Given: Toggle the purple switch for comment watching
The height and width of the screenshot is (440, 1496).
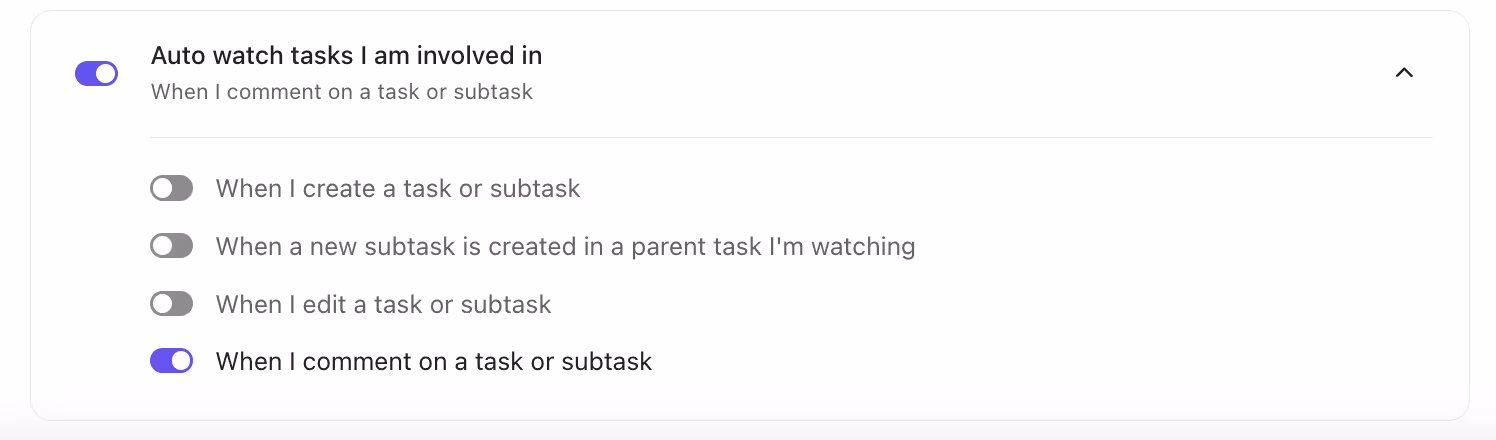Looking at the screenshot, I should [x=171, y=361].
